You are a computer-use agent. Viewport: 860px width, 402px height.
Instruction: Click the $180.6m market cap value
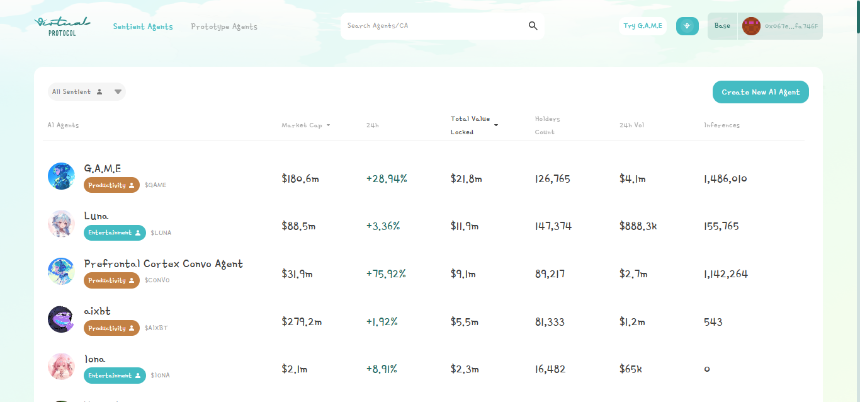point(300,178)
